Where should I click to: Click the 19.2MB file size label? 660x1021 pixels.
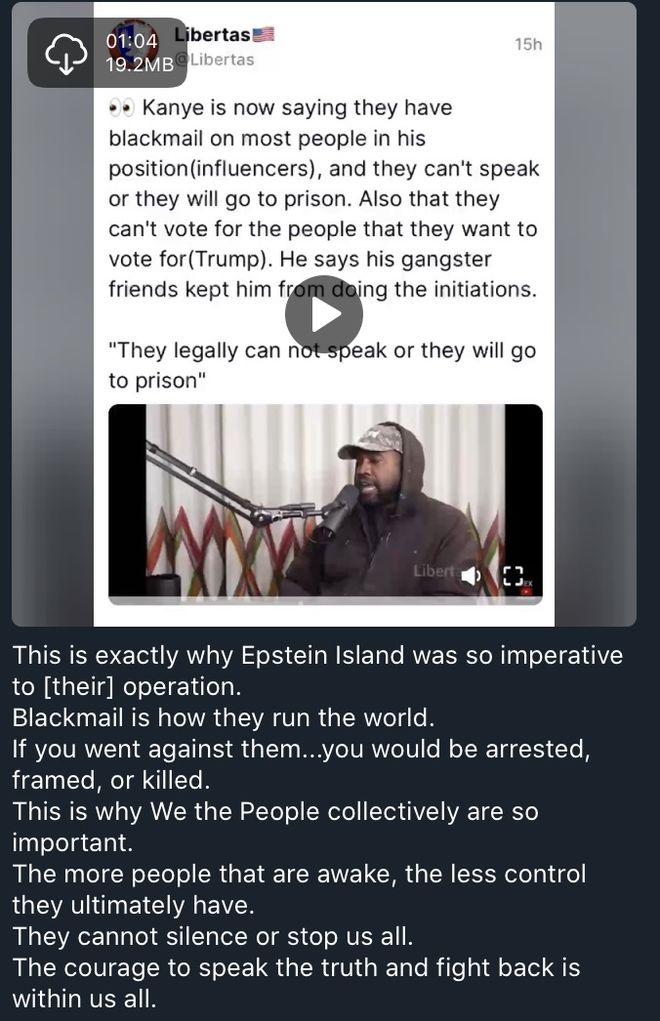[140, 64]
